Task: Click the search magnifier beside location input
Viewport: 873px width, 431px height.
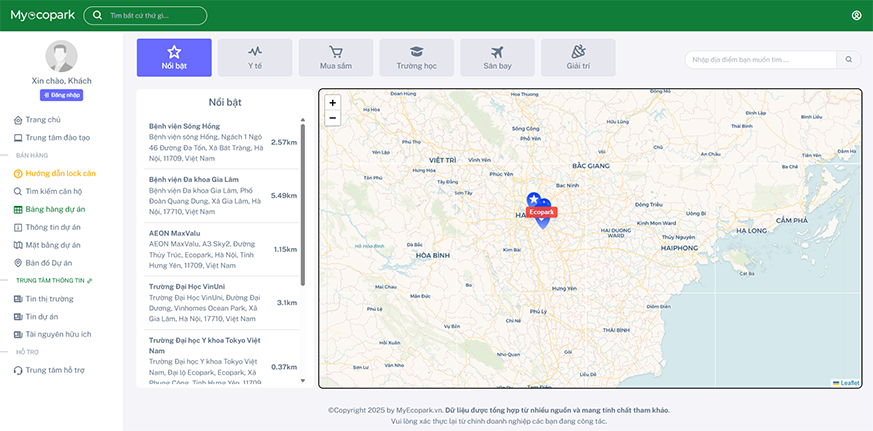Action: 849,60
